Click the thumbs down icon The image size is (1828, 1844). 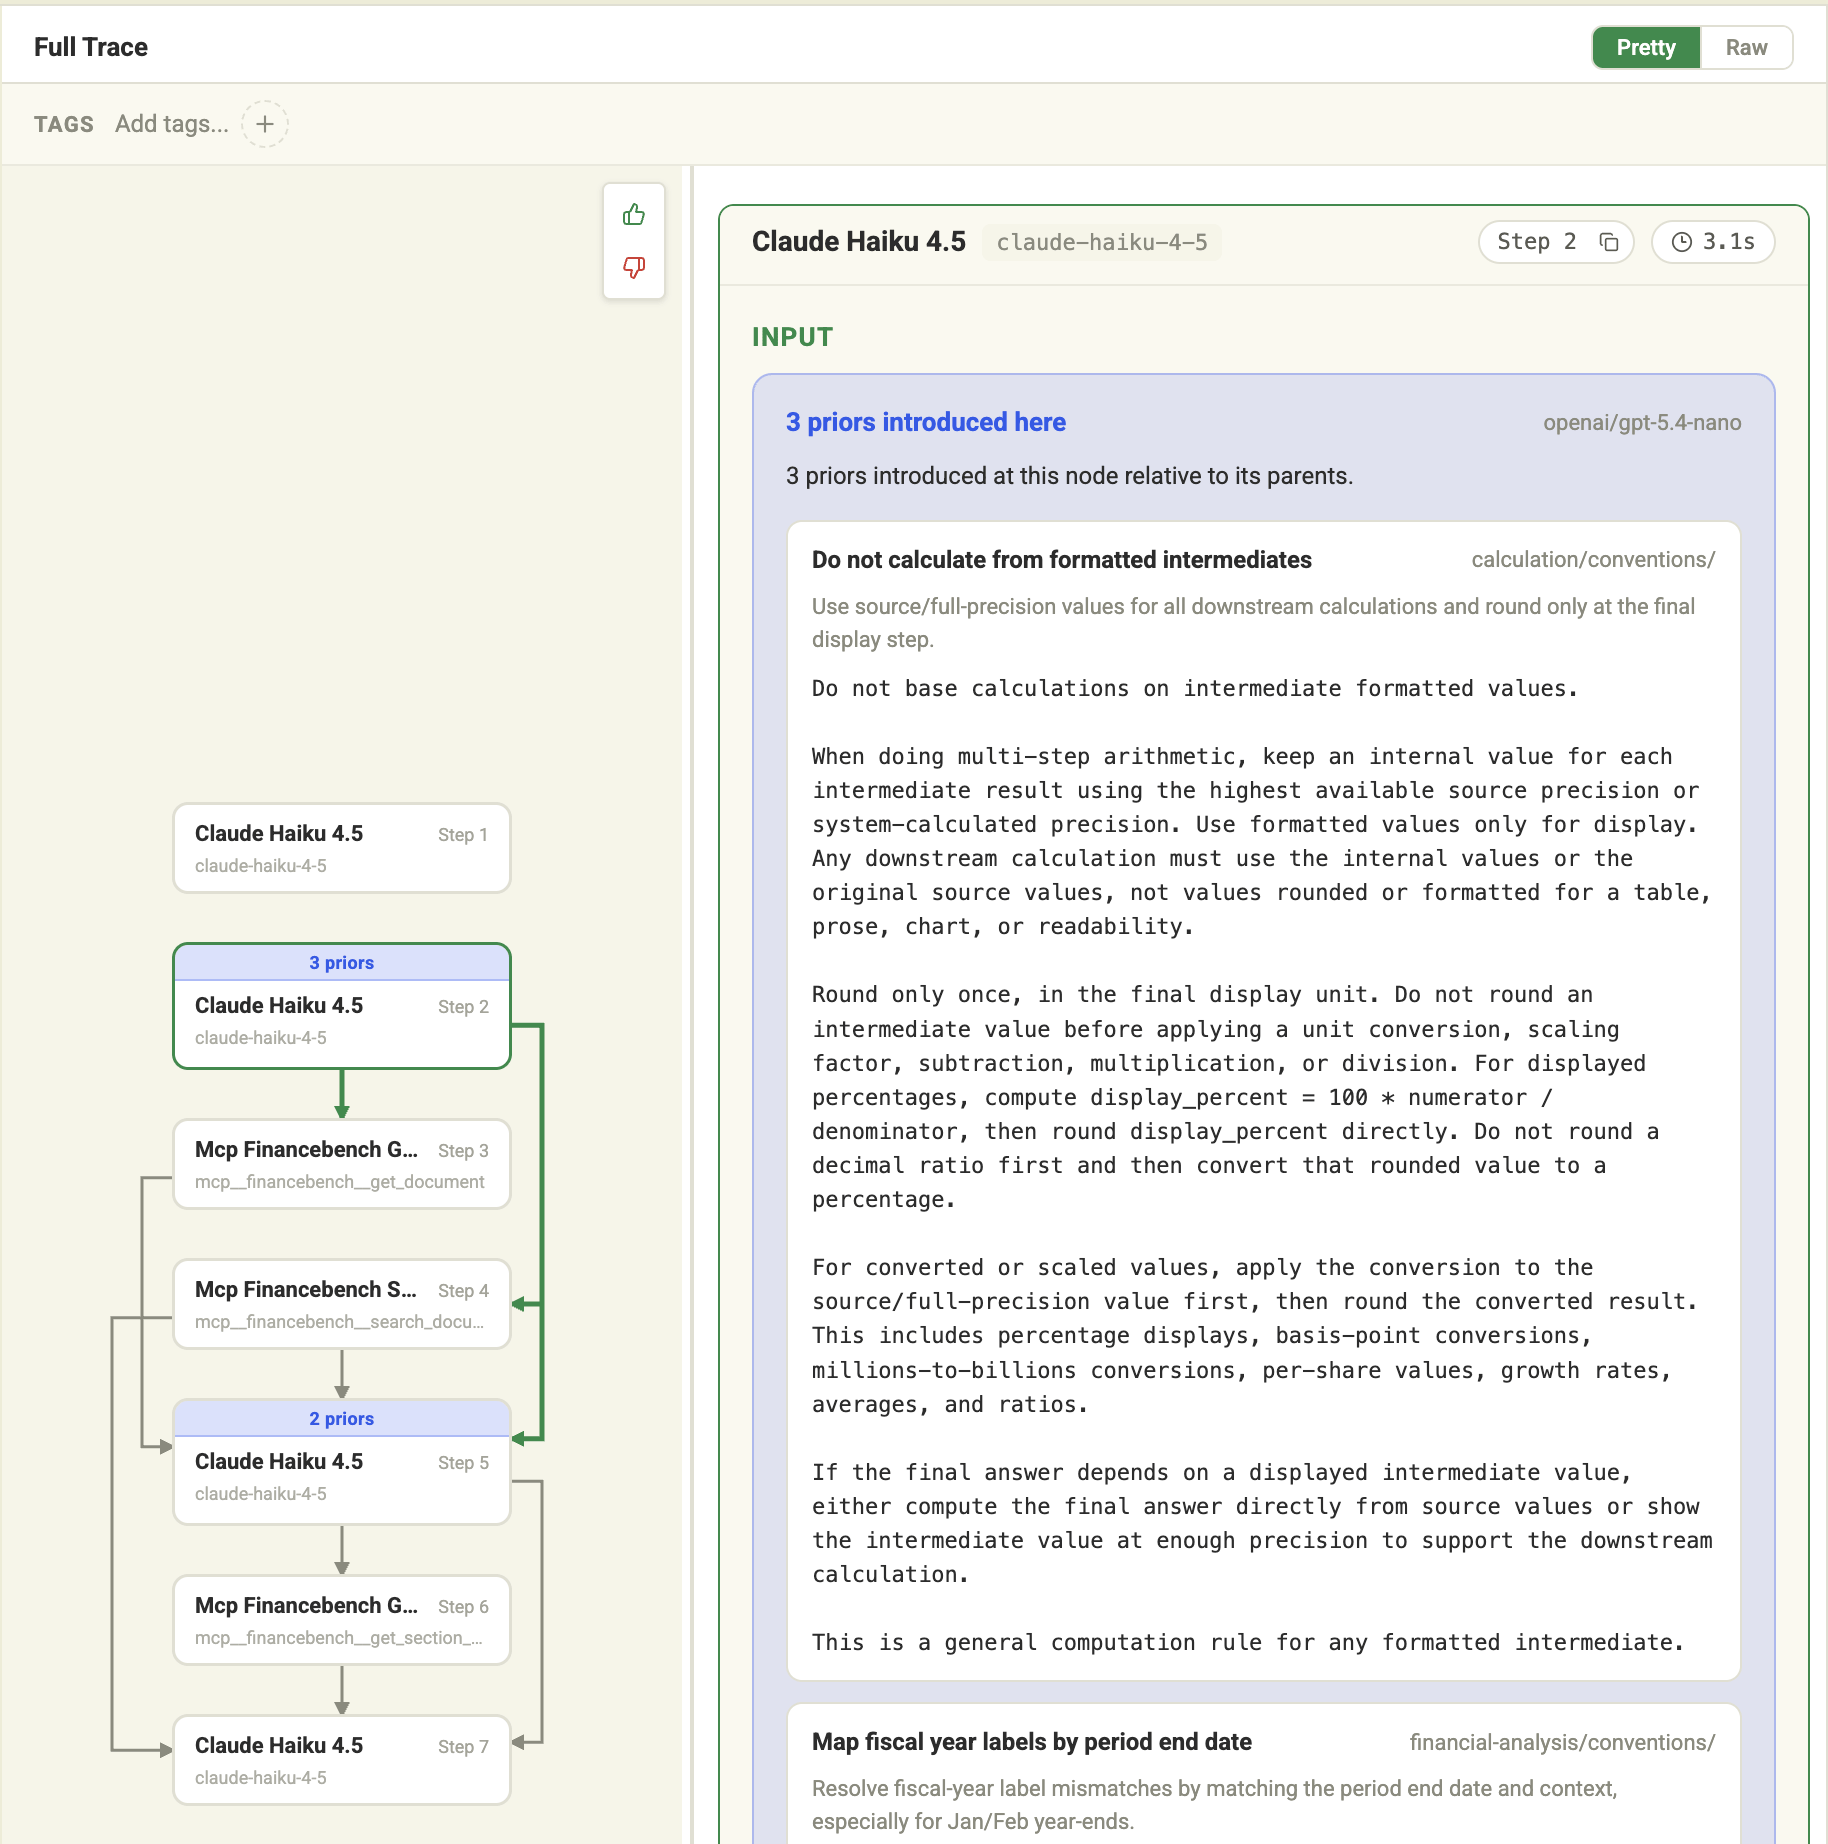click(x=634, y=267)
